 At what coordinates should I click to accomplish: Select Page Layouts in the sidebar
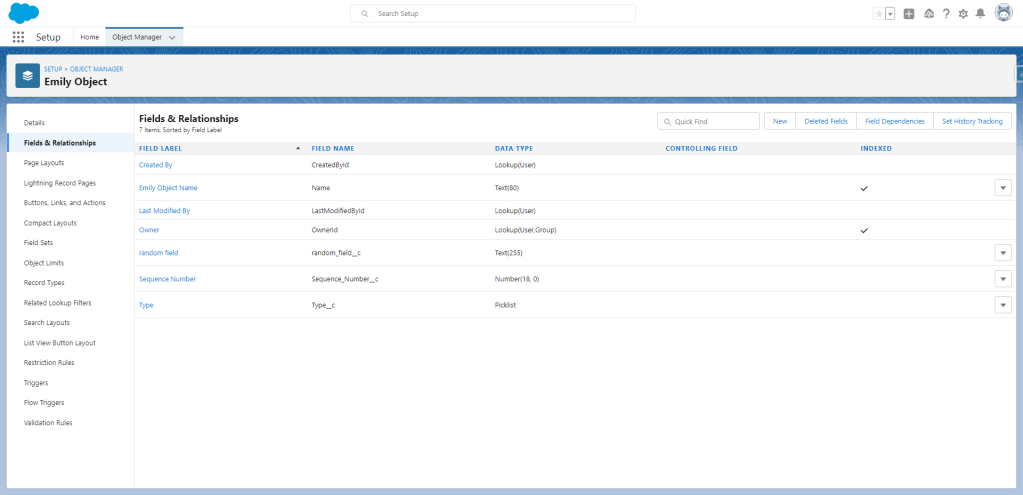click(43, 163)
